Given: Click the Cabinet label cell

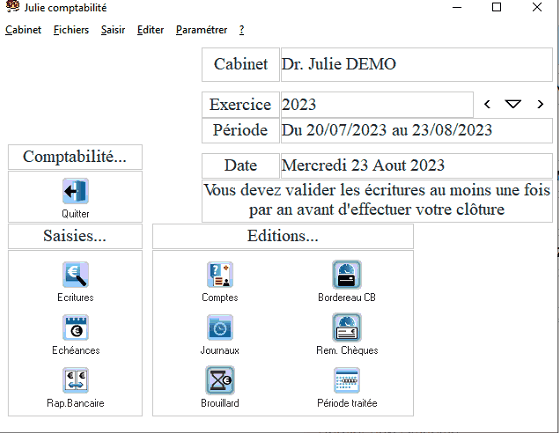Looking at the screenshot, I should tap(241, 65).
